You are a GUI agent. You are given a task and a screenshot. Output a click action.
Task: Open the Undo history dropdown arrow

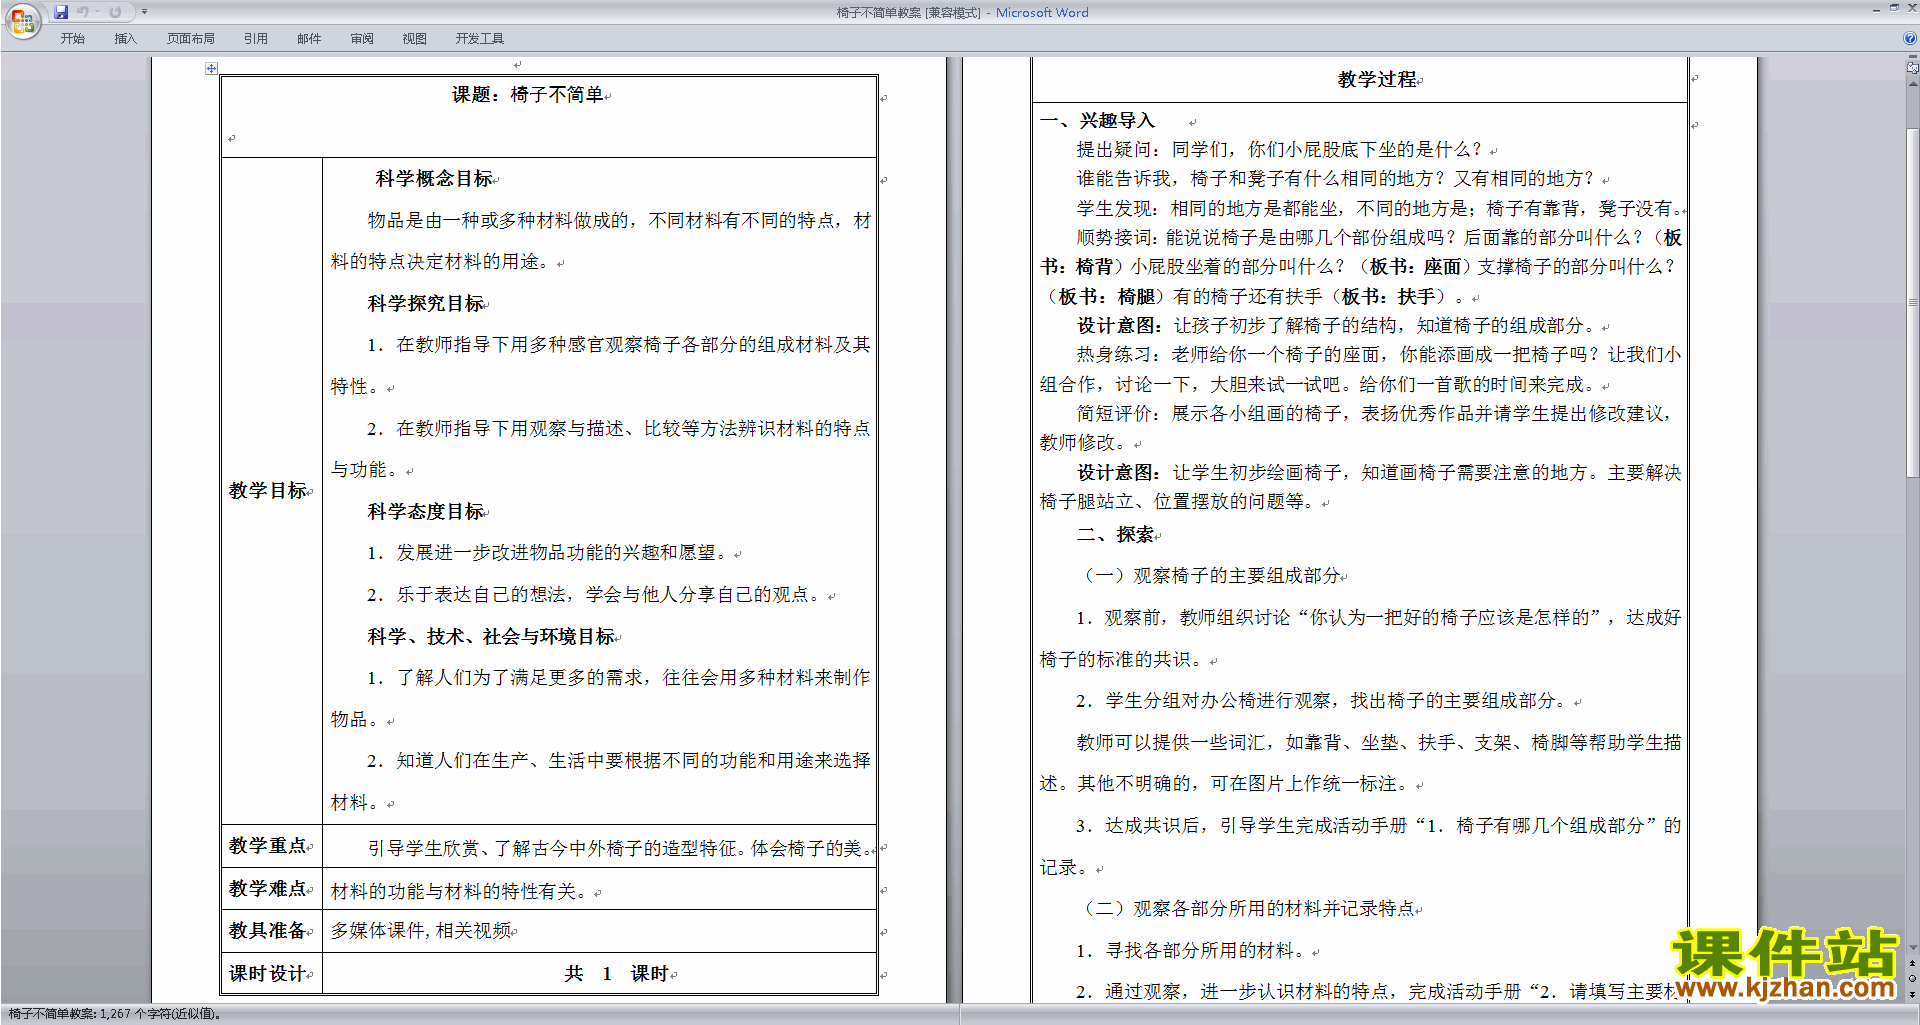click(98, 12)
